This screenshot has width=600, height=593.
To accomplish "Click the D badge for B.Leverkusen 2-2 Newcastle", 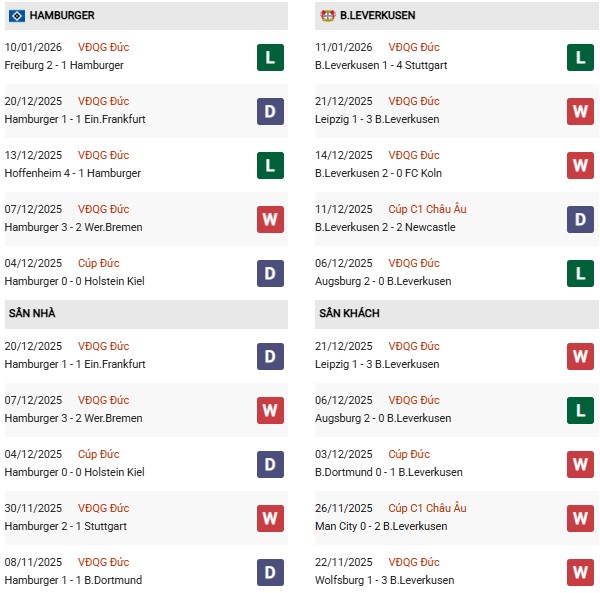I will tap(581, 219).
